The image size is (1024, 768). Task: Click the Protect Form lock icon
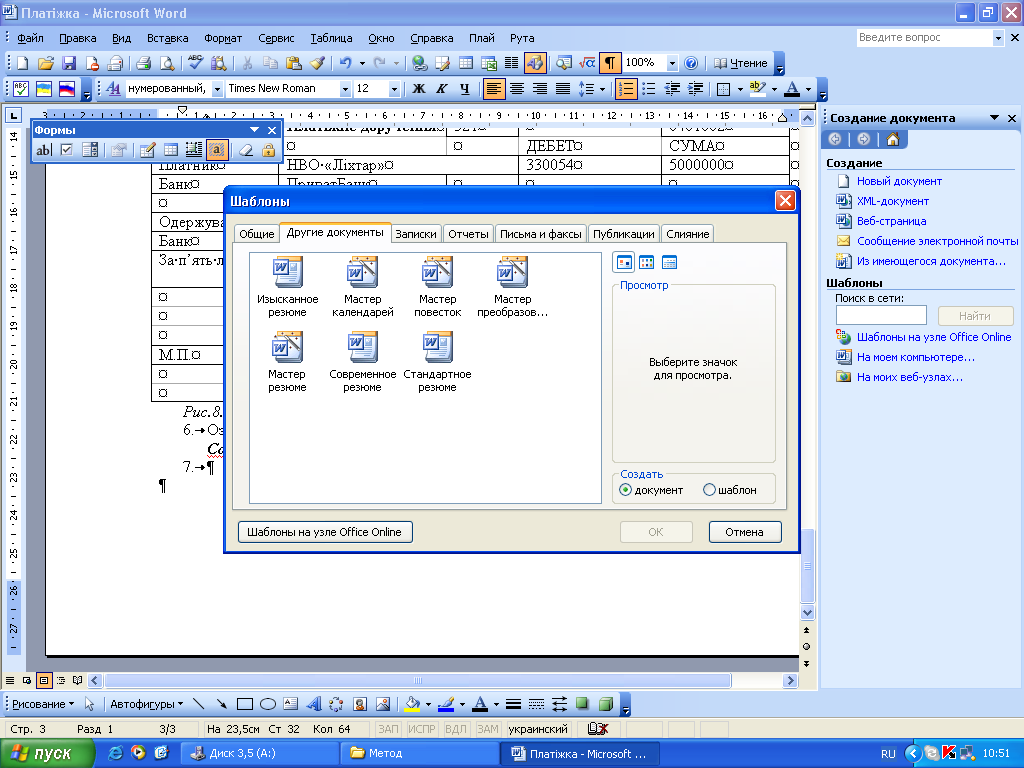tap(268, 150)
